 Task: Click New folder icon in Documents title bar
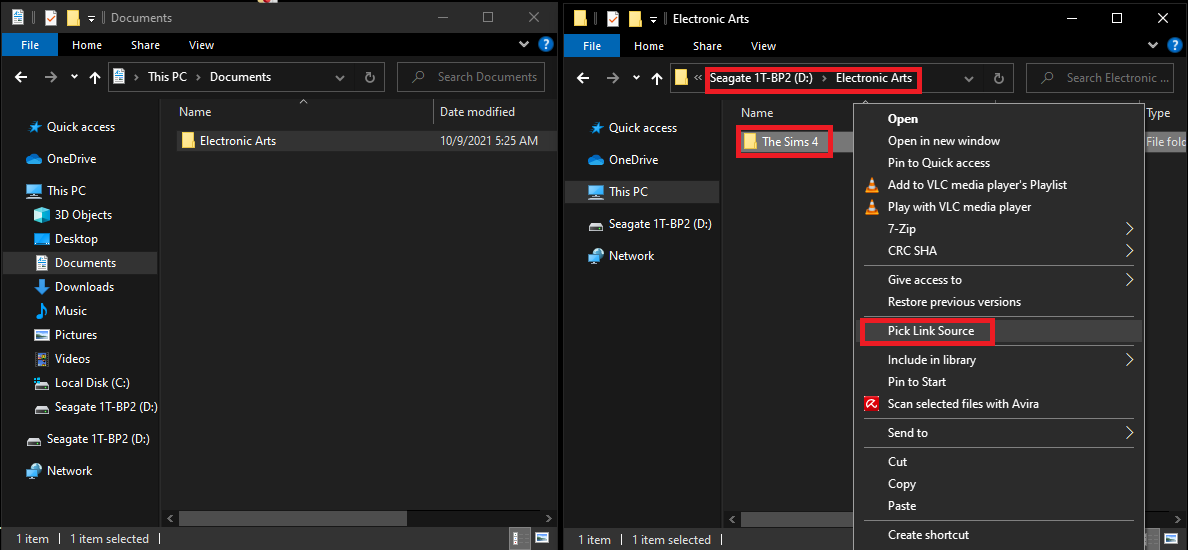click(x=73, y=17)
